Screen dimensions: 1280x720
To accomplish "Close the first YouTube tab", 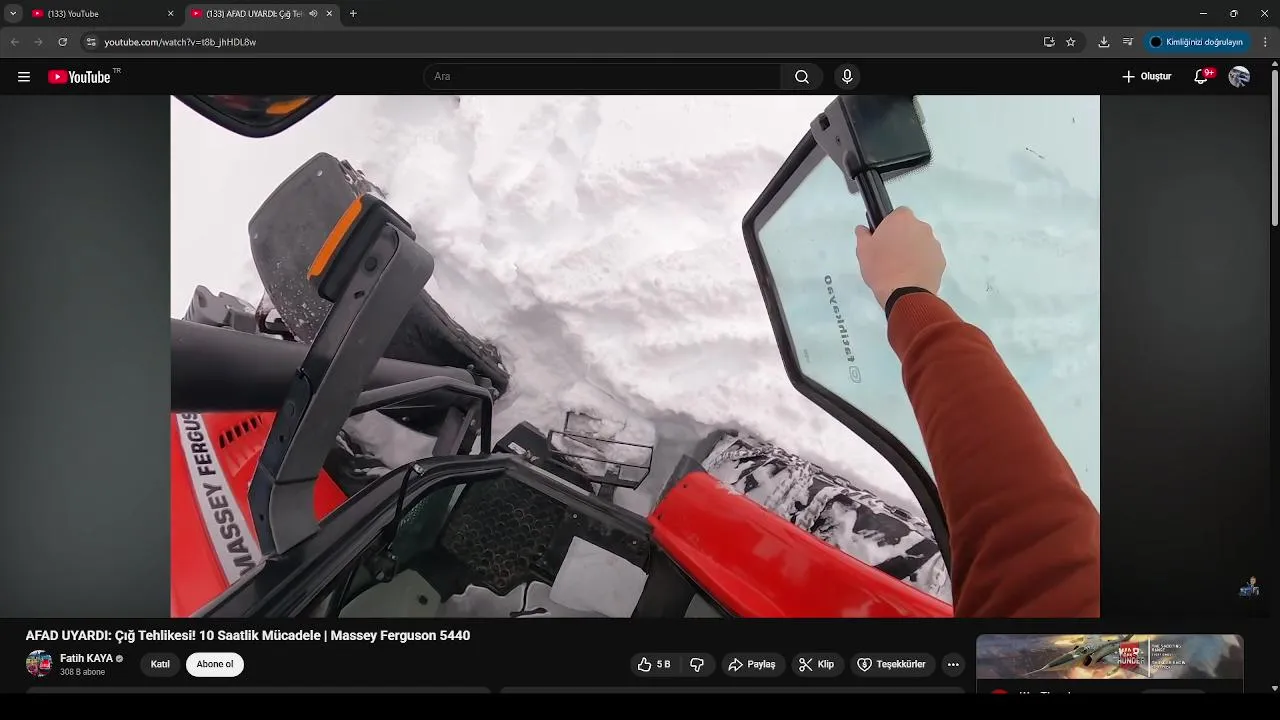I will [170, 14].
